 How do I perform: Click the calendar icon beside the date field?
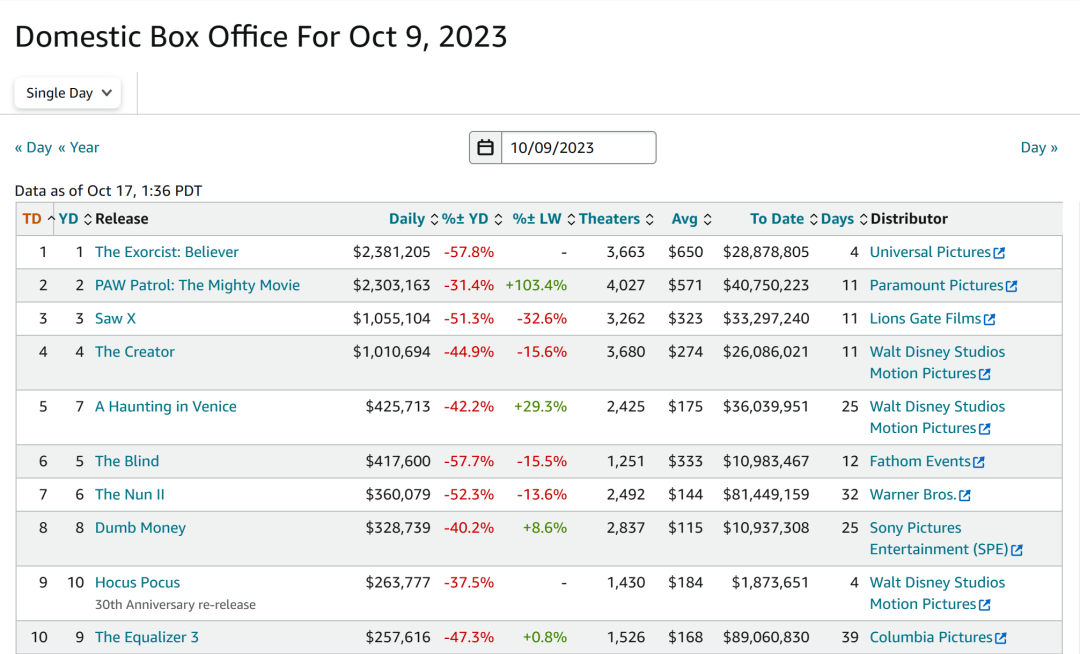(x=485, y=148)
